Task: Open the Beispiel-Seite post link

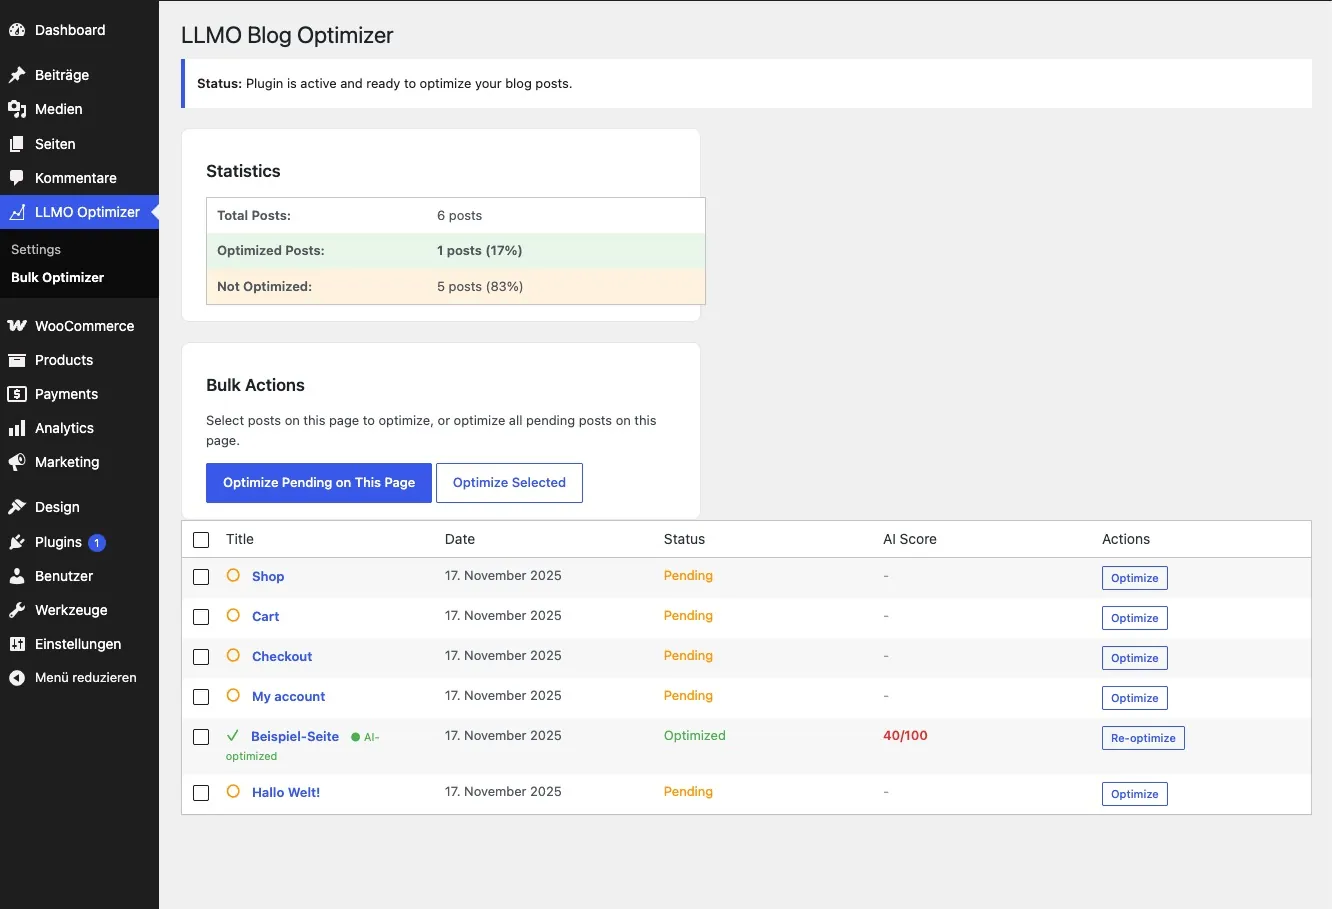Action: coord(295,736)
